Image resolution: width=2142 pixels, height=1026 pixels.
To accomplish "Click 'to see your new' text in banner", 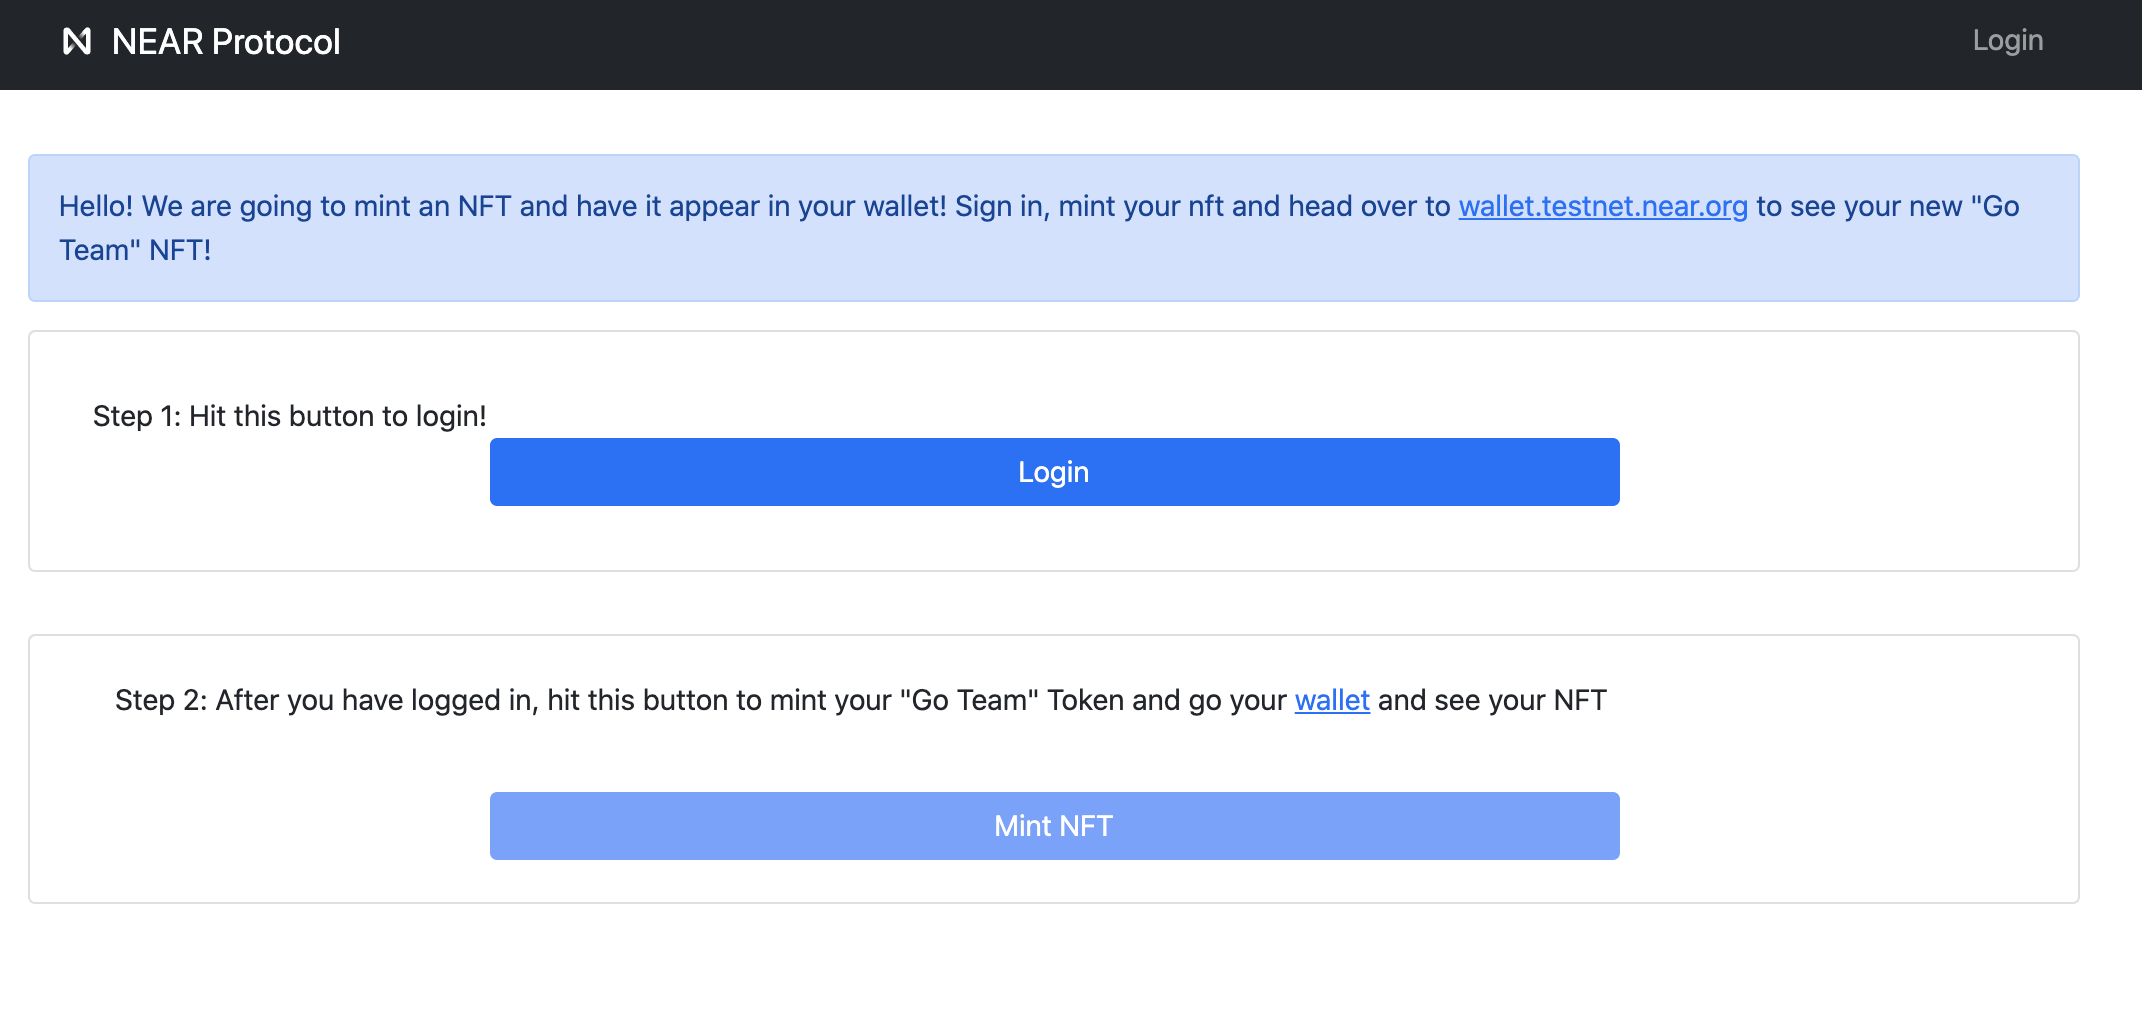I will tap(1858, 206).
